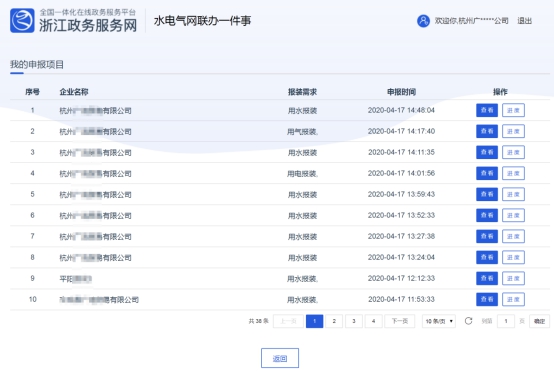
Task: Click welcome text 欢迎你,杭州广*****公司
Action: (471, 21)
